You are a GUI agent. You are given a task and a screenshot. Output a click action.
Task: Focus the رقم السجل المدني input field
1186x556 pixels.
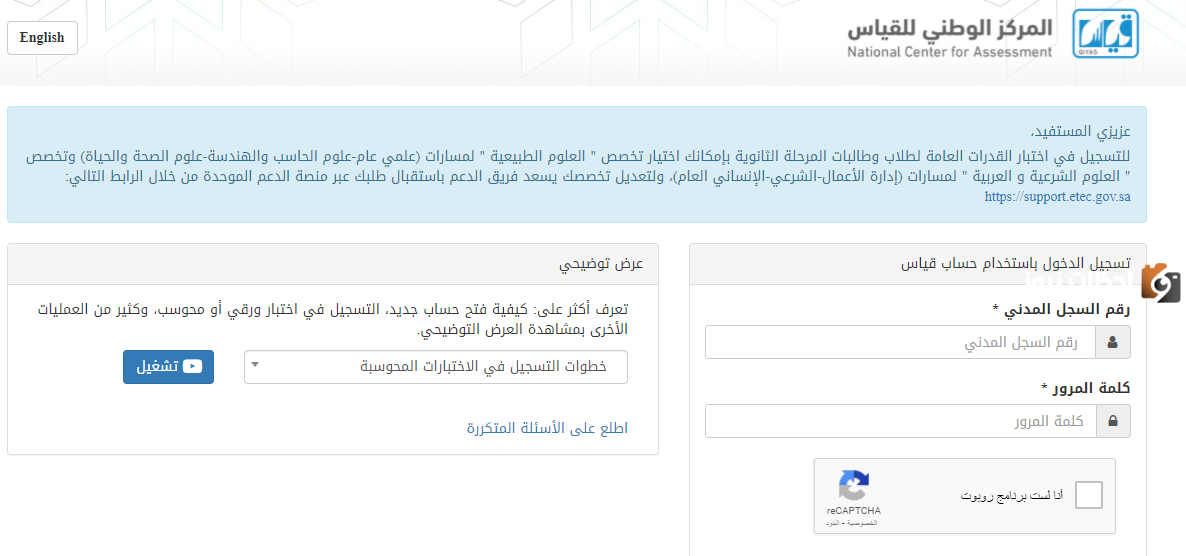point(900,342)
